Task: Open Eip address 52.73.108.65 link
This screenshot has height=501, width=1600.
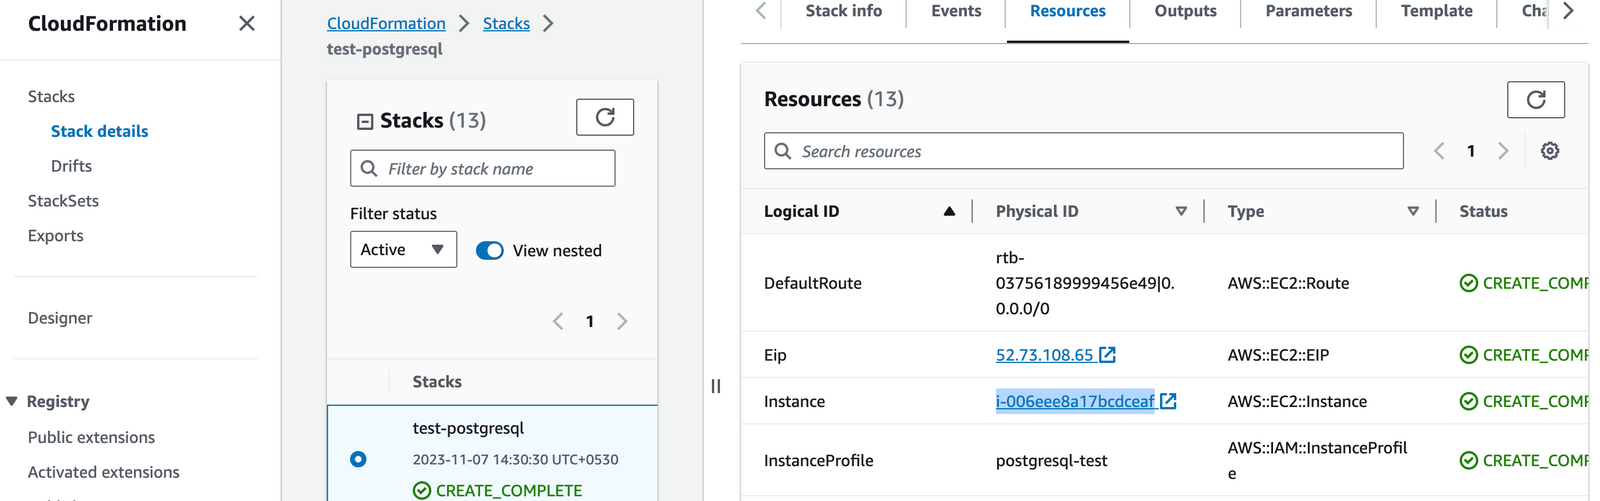Action: pyautogui.click(x=1044, y=355)
